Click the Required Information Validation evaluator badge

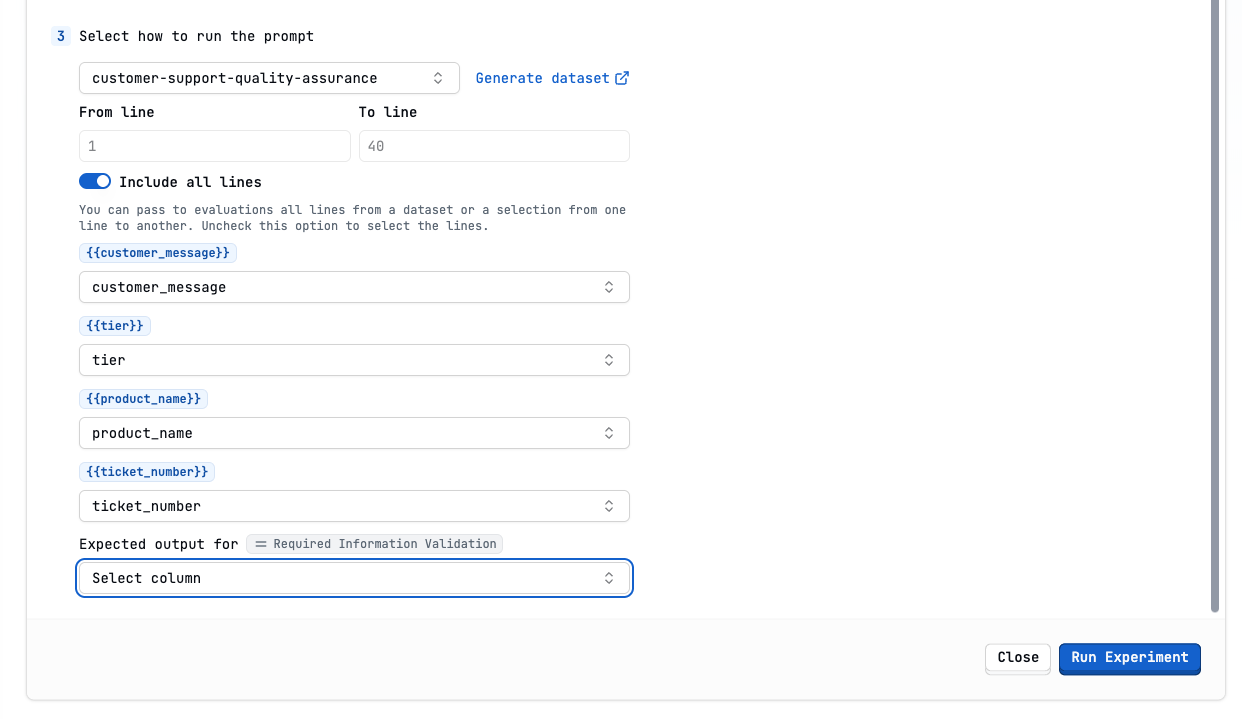[374, 543]
